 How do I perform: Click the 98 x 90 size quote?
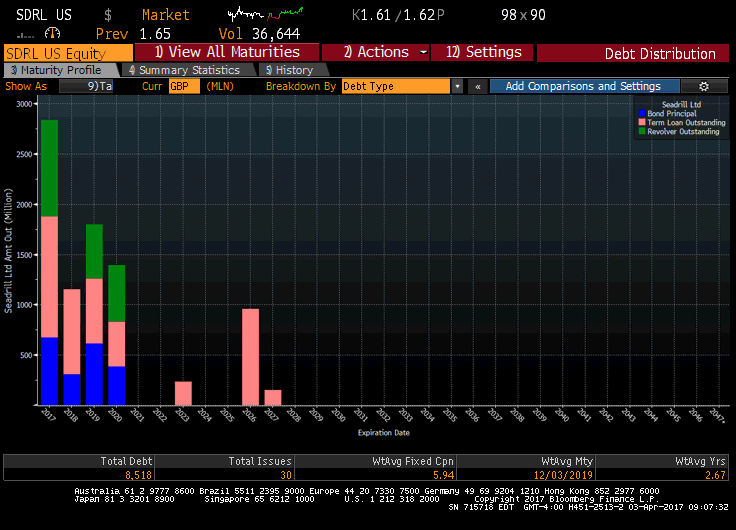[x=523, y=15]
